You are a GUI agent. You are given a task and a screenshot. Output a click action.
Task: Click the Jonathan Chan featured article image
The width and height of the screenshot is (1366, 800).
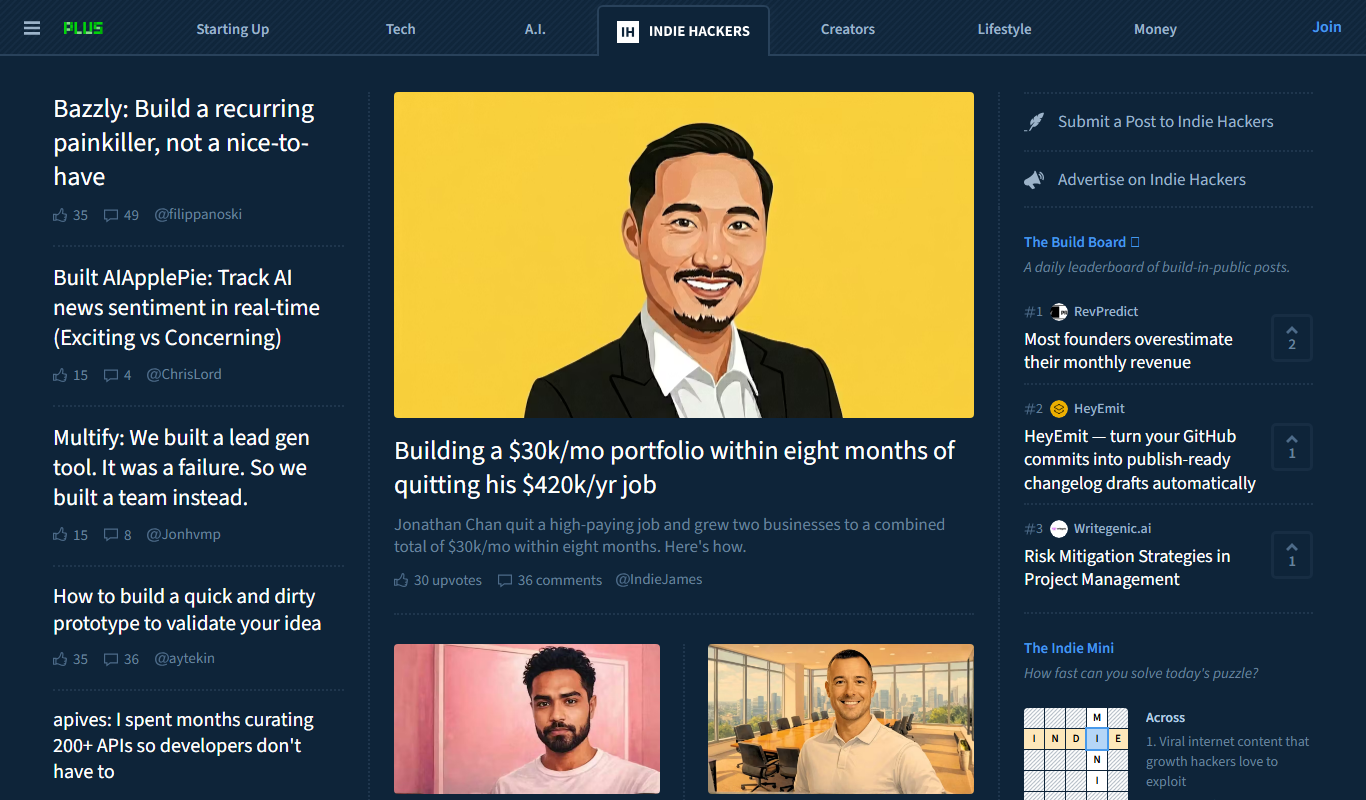coord(684,255)
